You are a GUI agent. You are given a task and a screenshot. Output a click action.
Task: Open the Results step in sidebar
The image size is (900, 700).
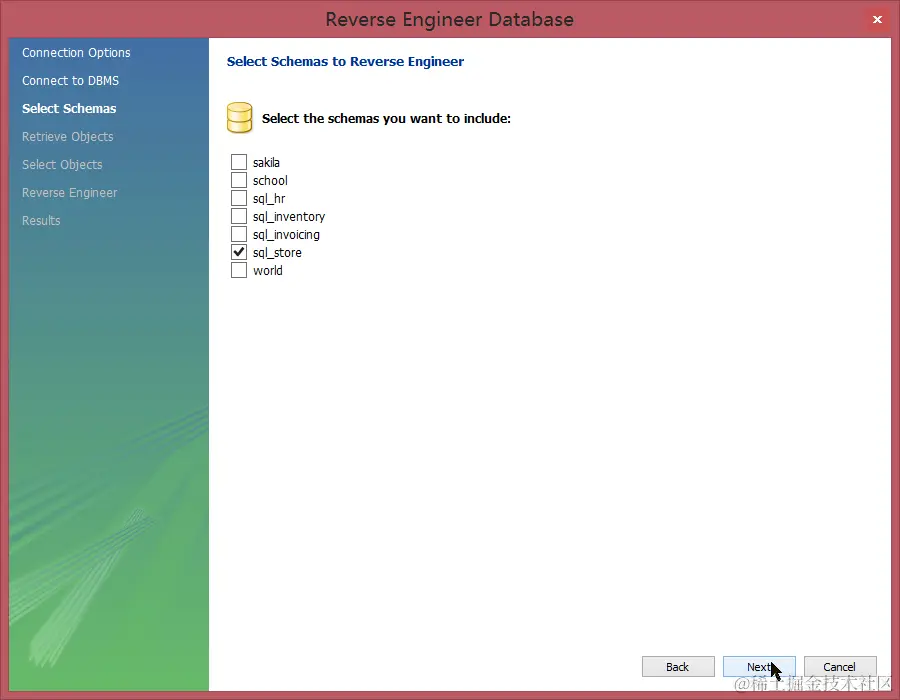pyautogui.click(x=41, y=221)
